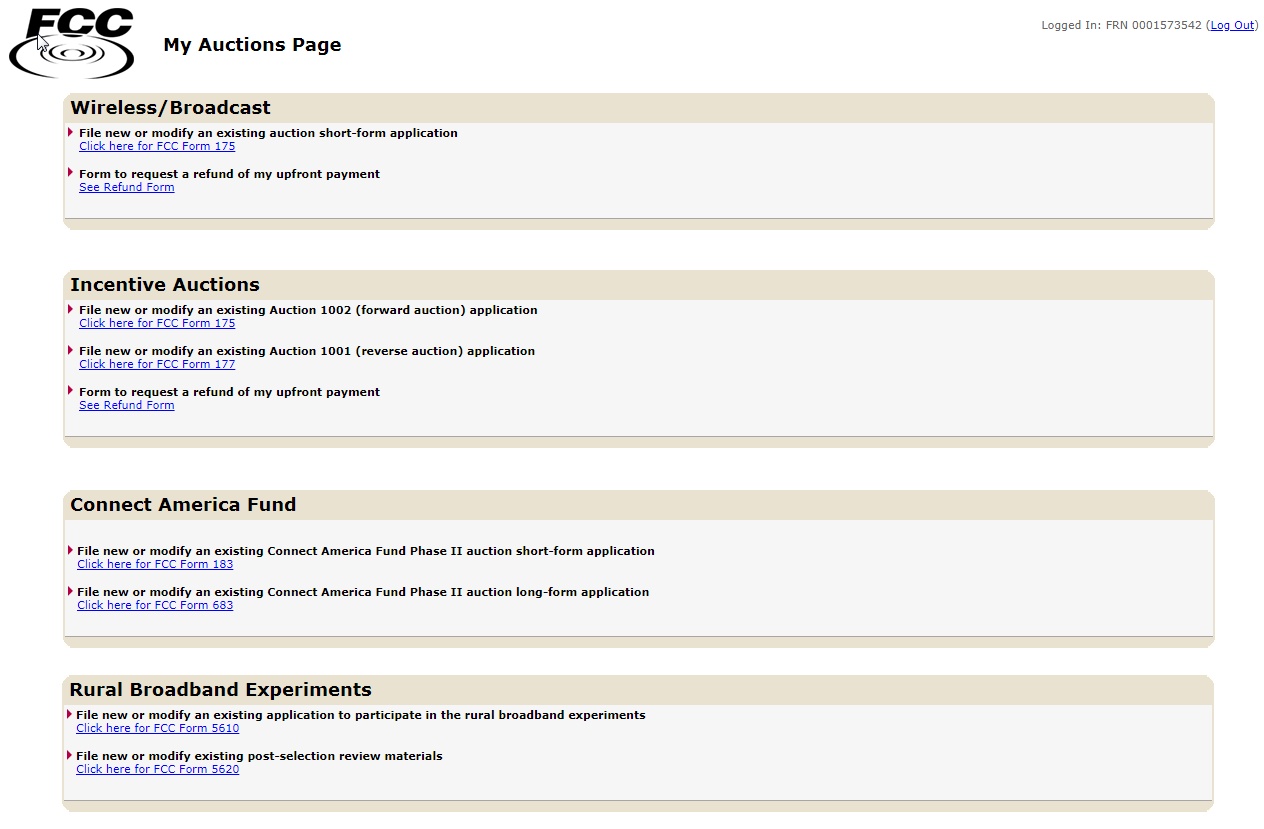The height and width of the screenshot is (829, 1264).
Task: Click red arrow beside Auction 1002 forward auction
Action: [71, 309]
